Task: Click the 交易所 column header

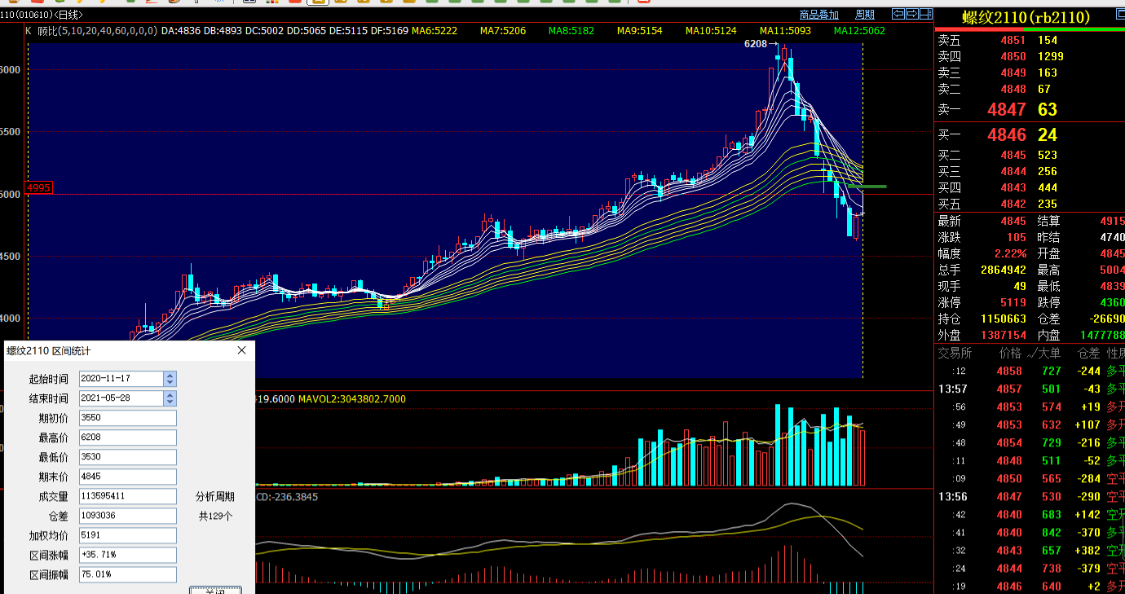Action: click(x=954, y=353)
